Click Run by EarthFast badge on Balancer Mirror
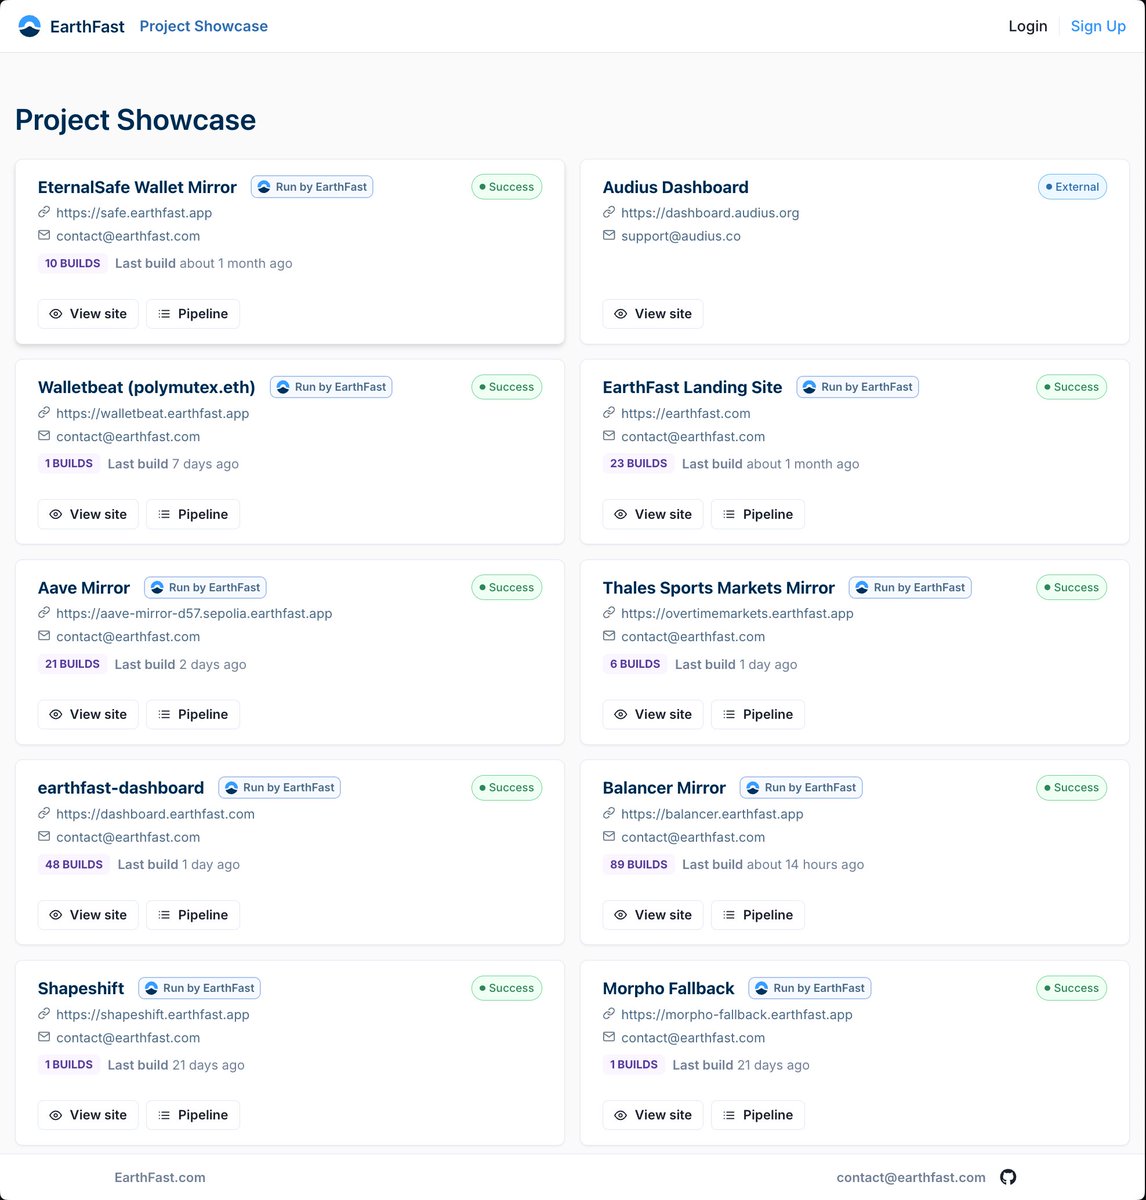The width and height of the screenshot is (1146, 1200). (801, 788)
